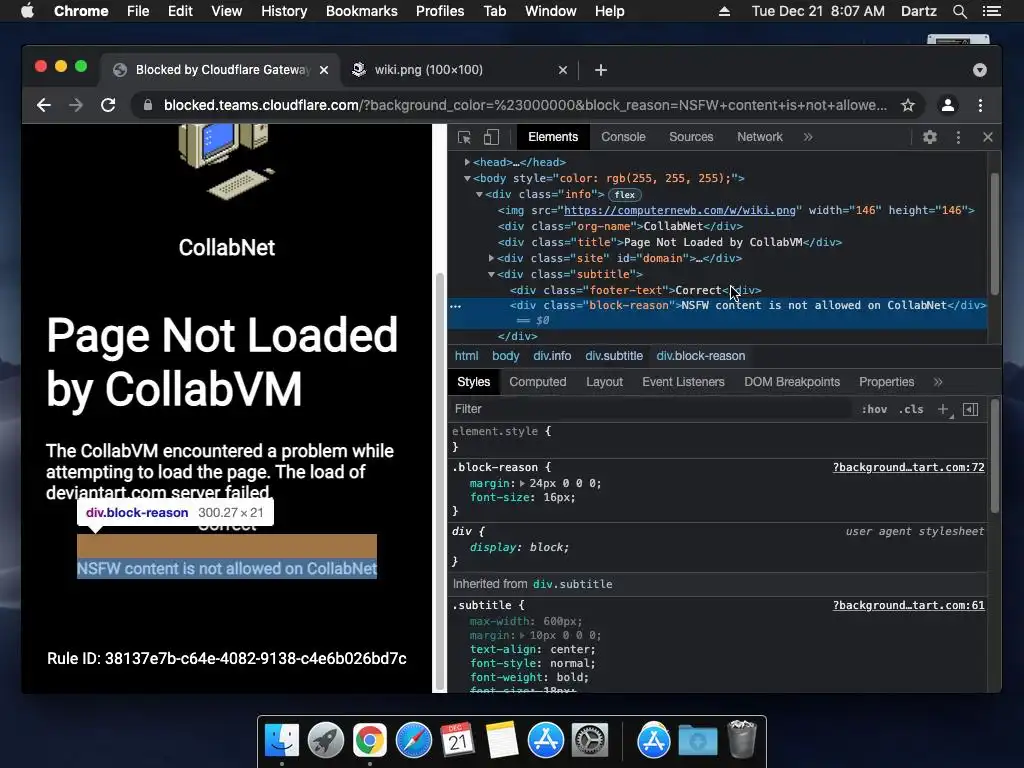Open ?background…tart.com:72 source link
Screen dimensions: 1024x768
point(908,468)
